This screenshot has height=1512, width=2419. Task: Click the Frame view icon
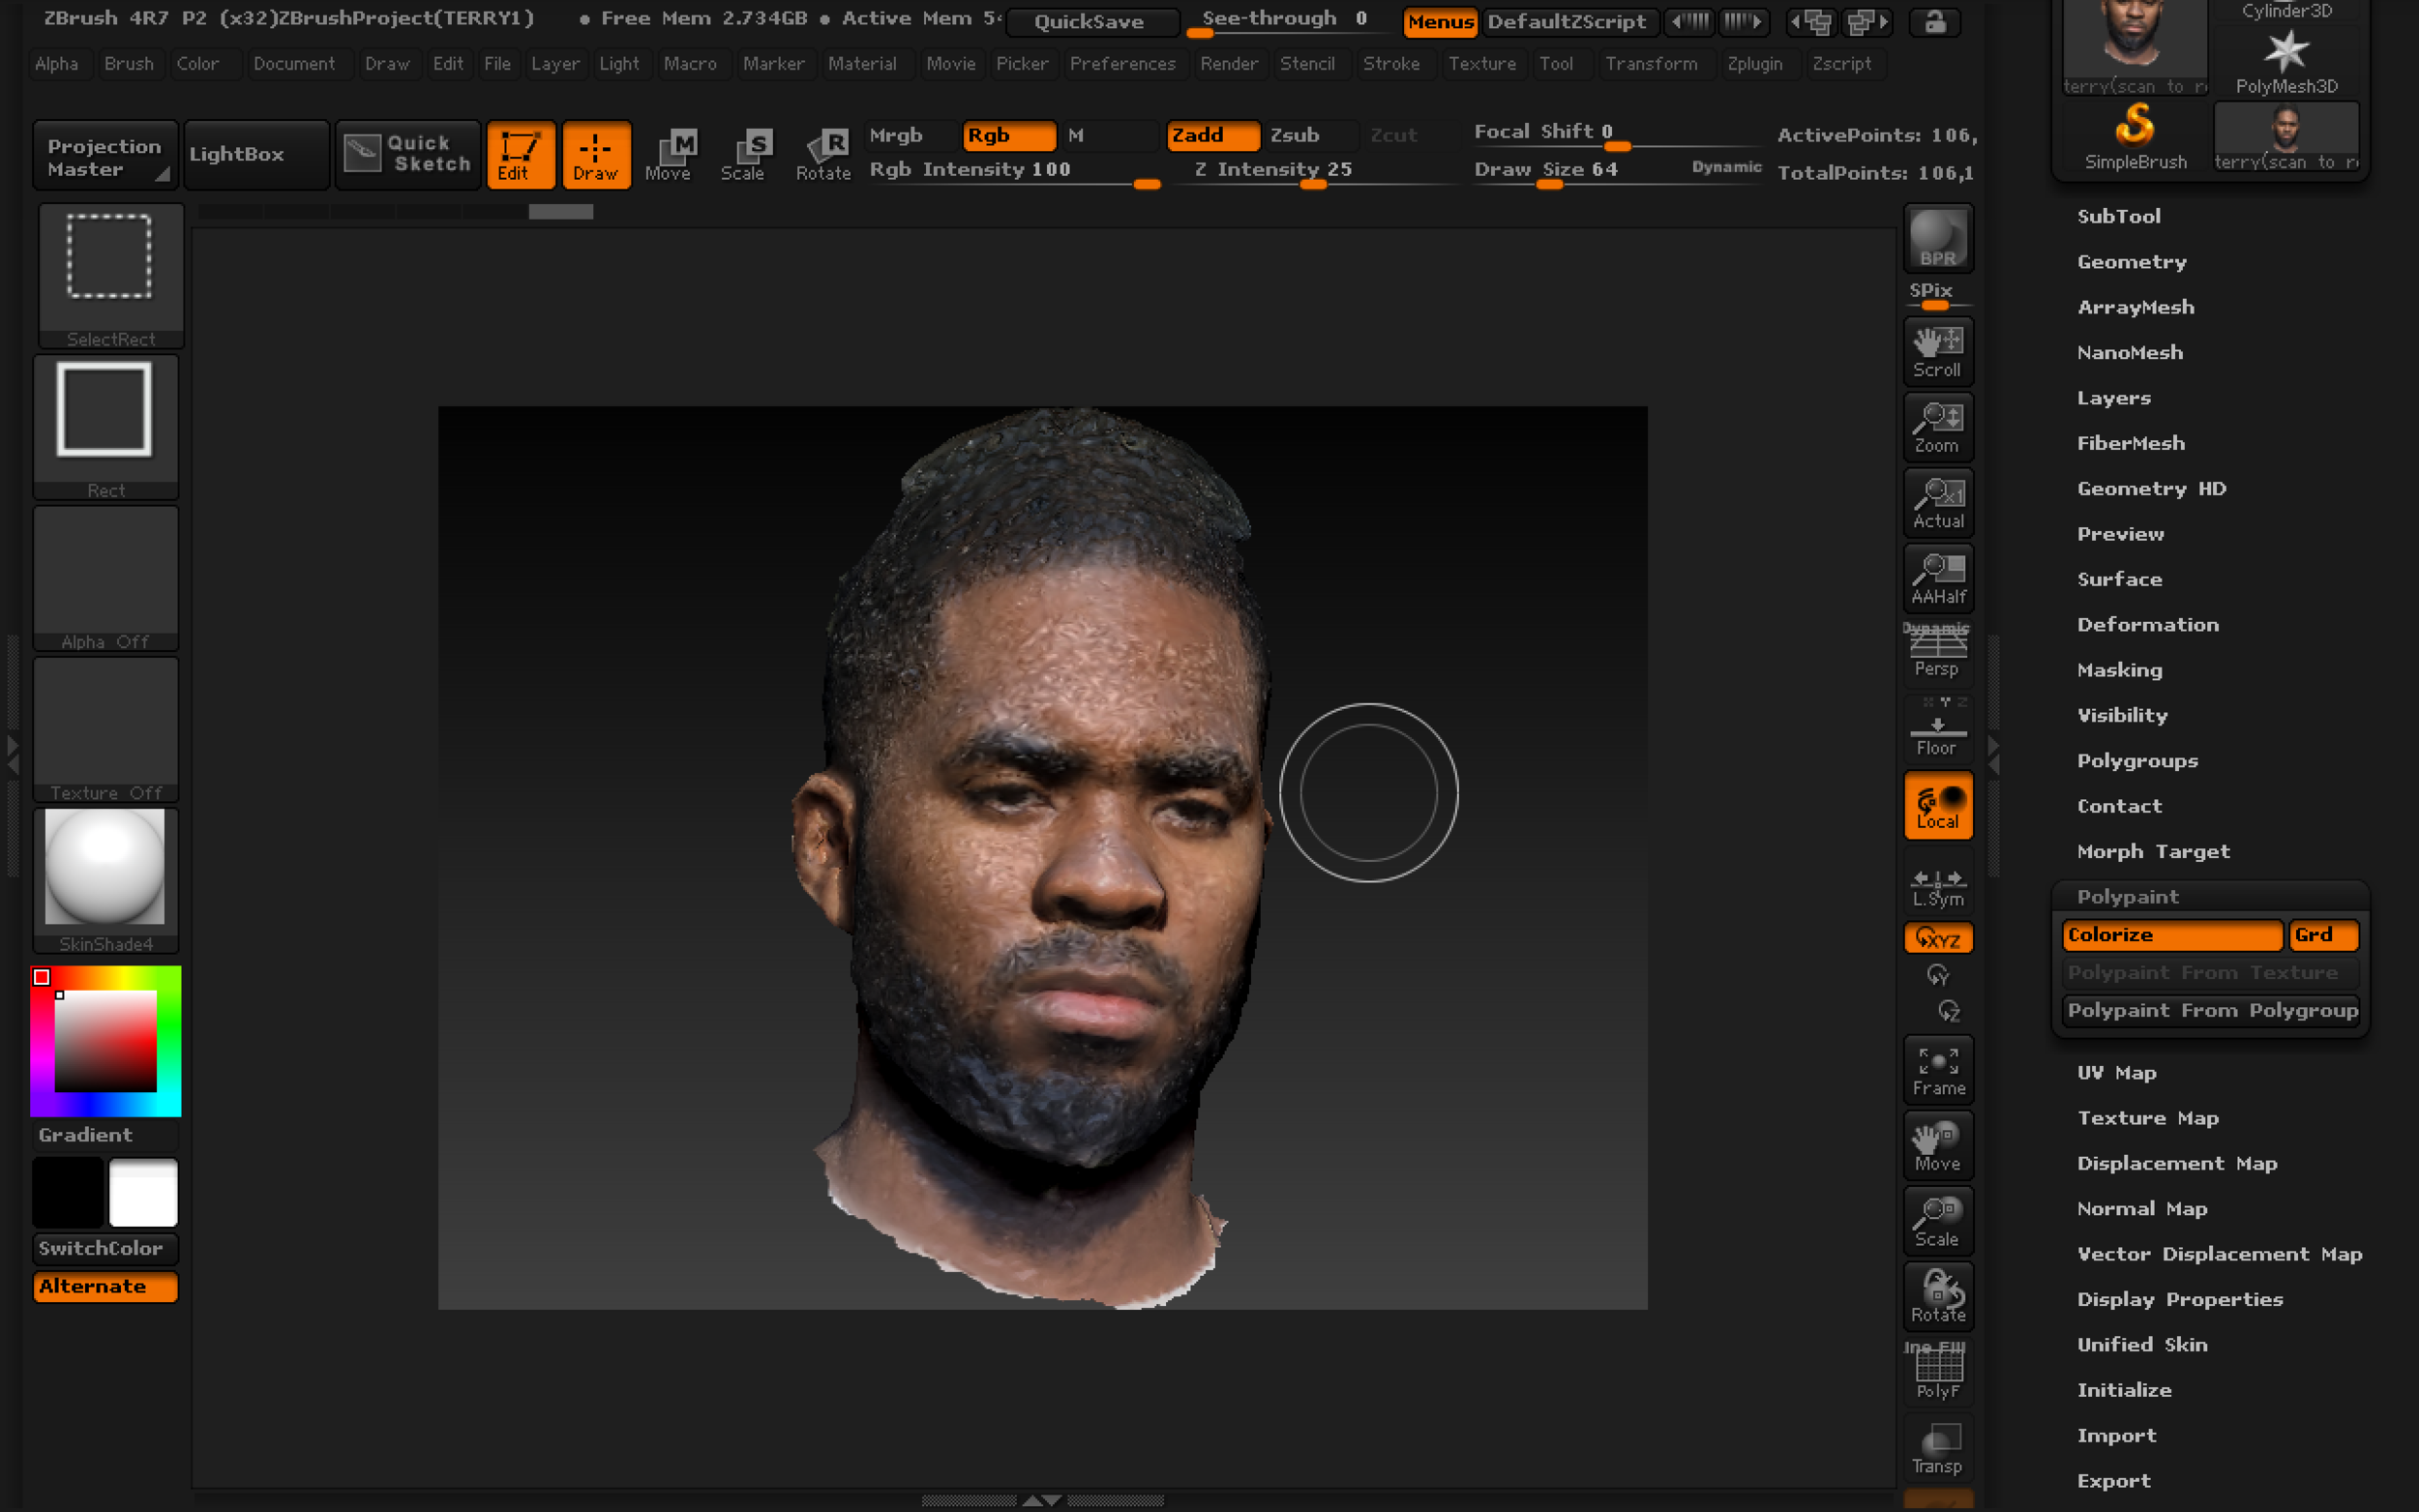pyautogui.click(x=1937, y=1068)
